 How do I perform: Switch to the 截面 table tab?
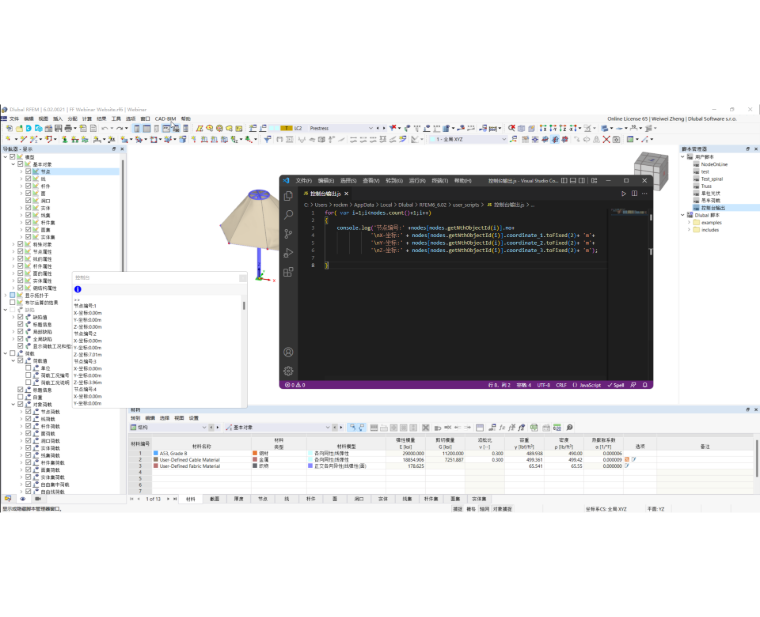pos(214,499)
